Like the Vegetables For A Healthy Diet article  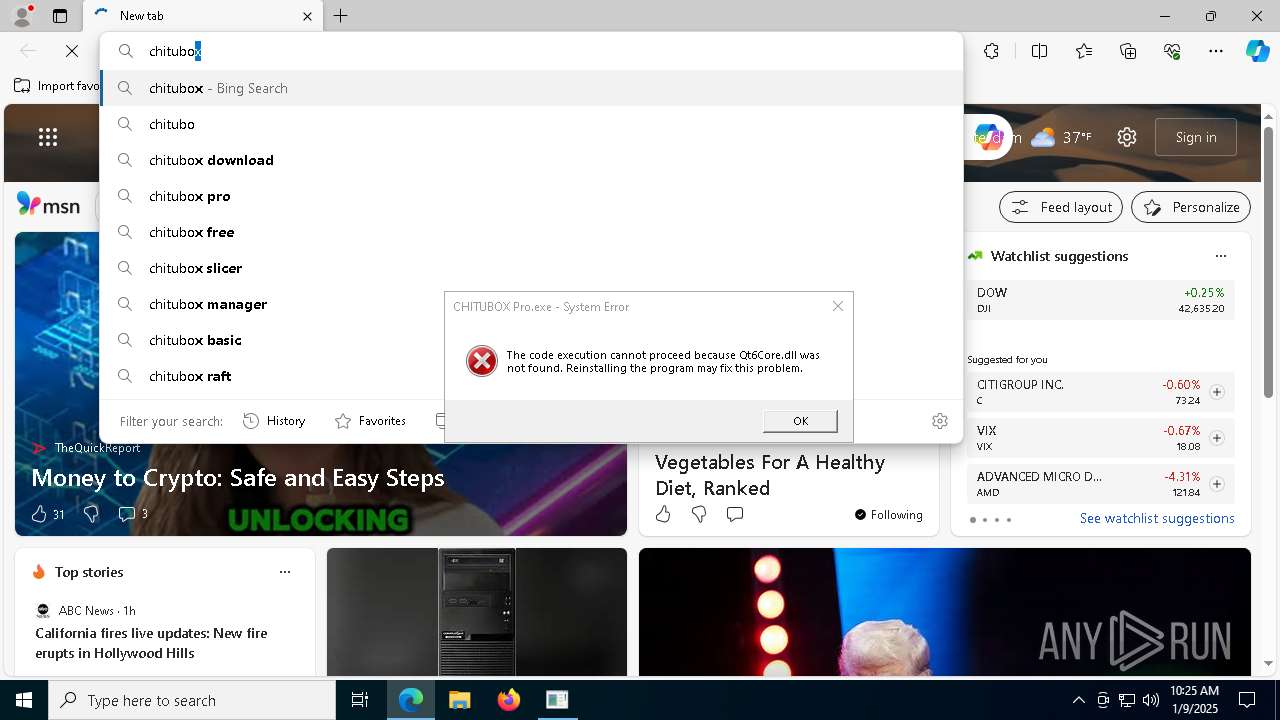pyautogui.click(x=663, y=514)
